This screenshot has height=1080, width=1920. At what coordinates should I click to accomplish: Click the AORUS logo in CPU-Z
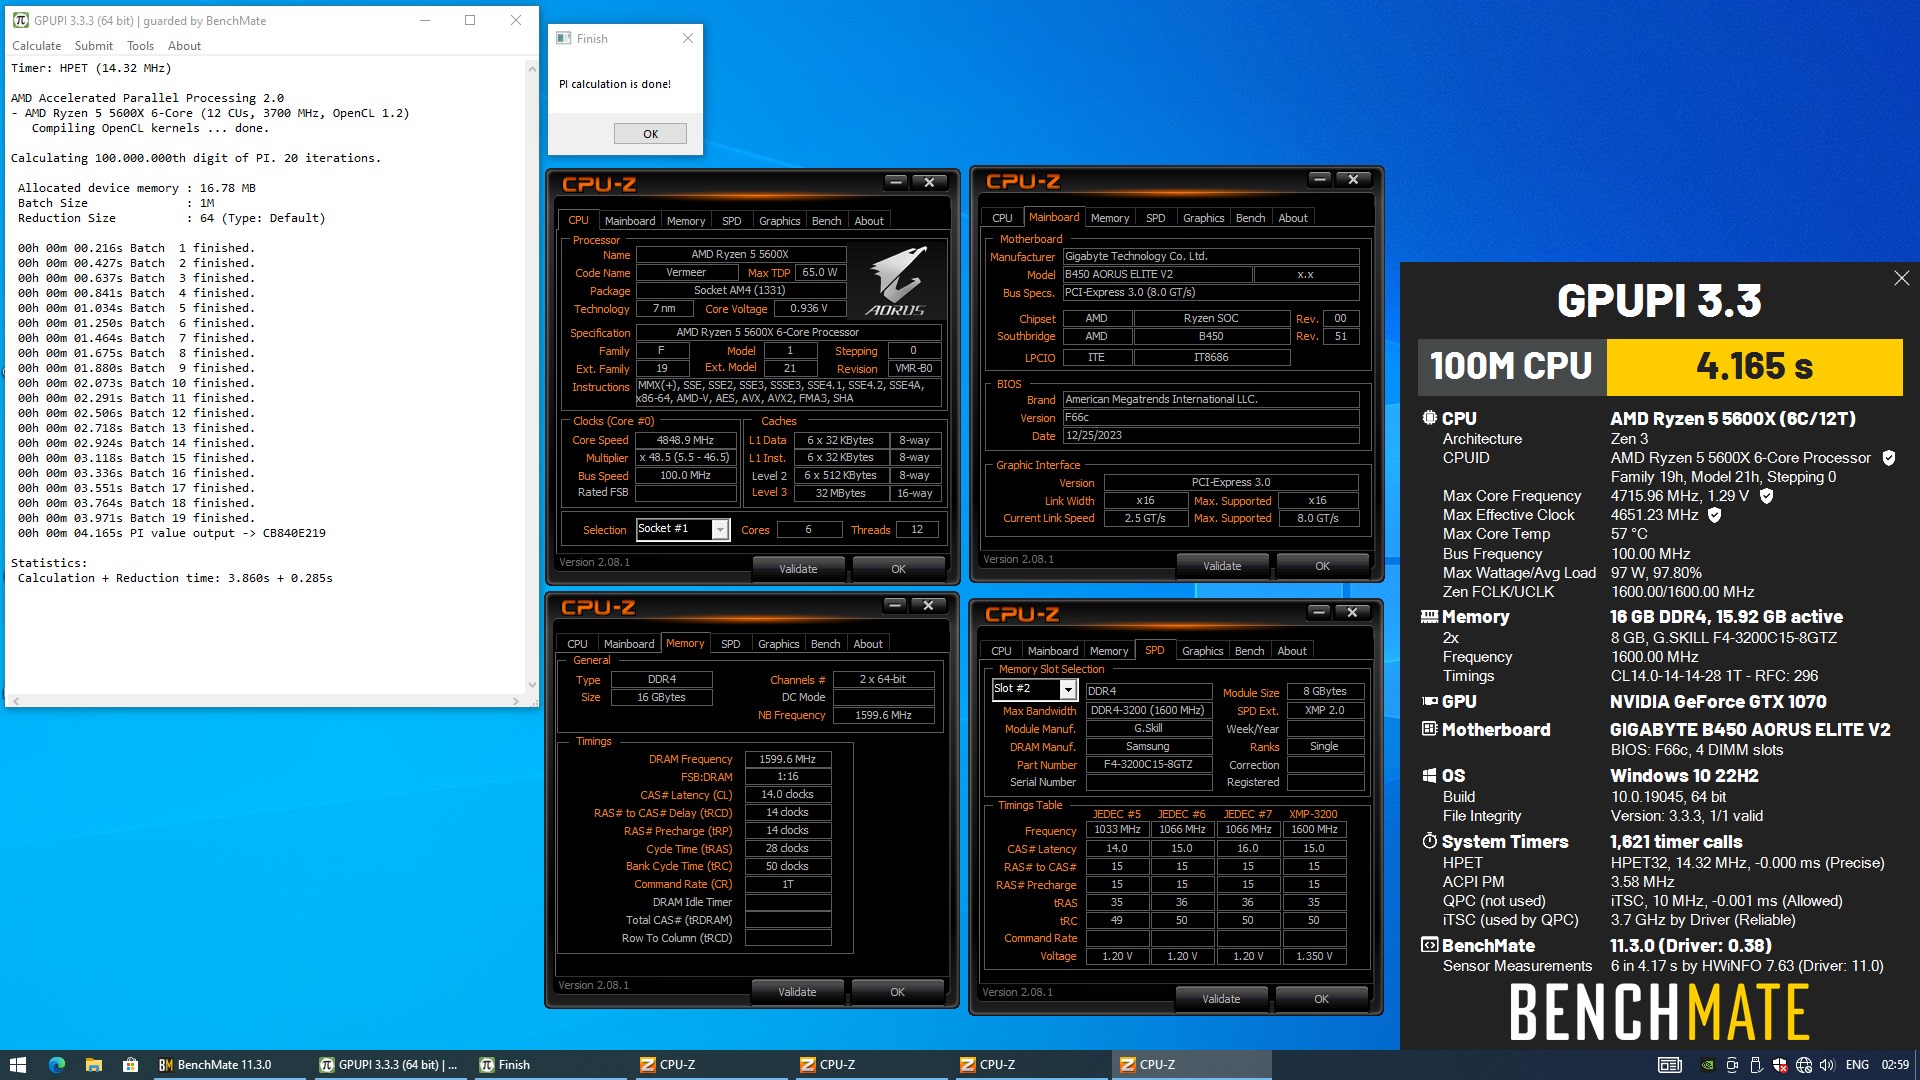[895, 280]
